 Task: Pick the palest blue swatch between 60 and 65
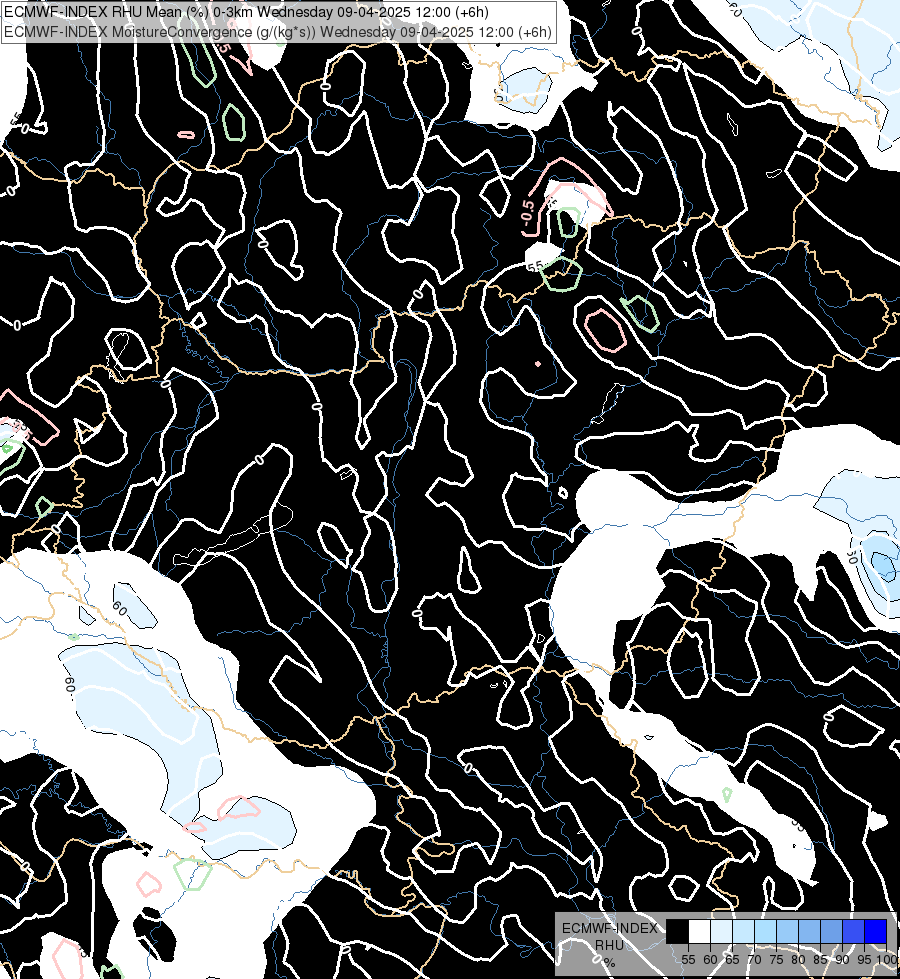[x=721, y=932]
